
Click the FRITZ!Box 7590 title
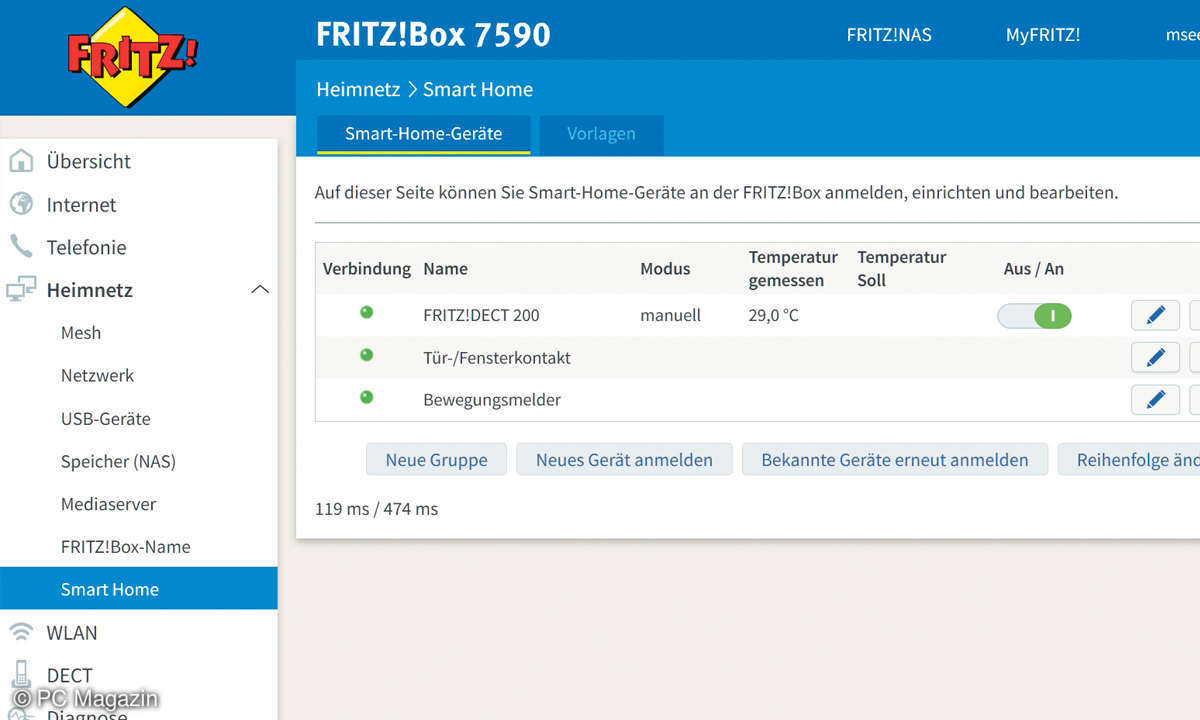(433, 34)
